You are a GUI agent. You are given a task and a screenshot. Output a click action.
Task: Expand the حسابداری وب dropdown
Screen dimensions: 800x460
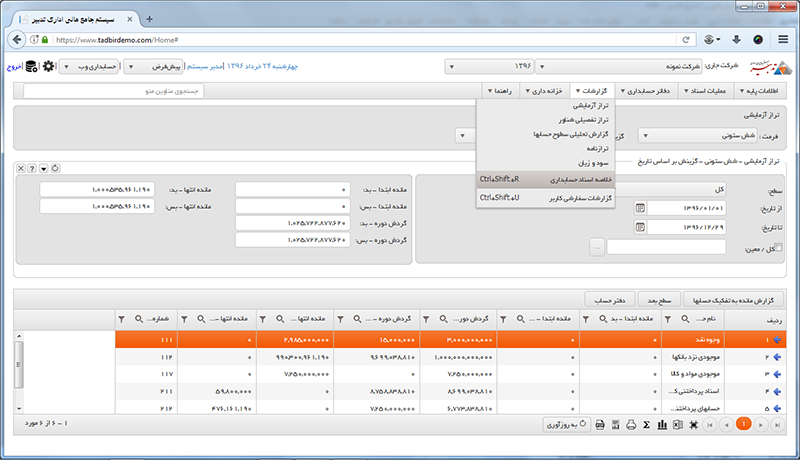[89, 67]
